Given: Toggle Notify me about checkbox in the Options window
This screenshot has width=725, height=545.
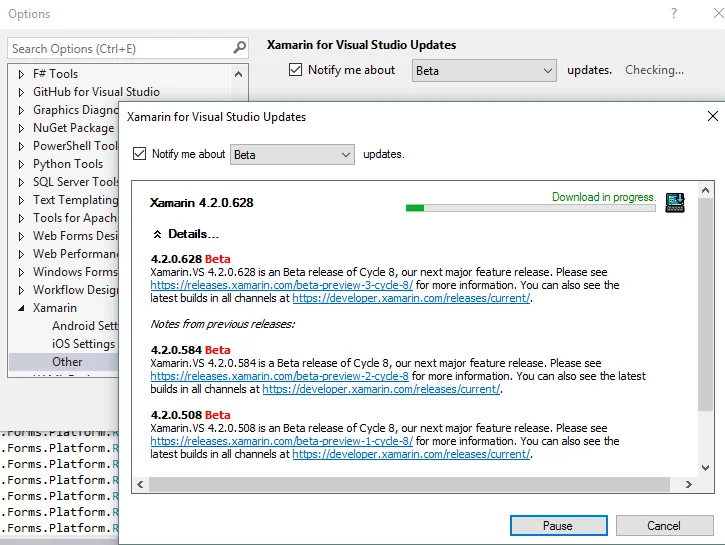Looking at the screenshot, I should point(295,69).
